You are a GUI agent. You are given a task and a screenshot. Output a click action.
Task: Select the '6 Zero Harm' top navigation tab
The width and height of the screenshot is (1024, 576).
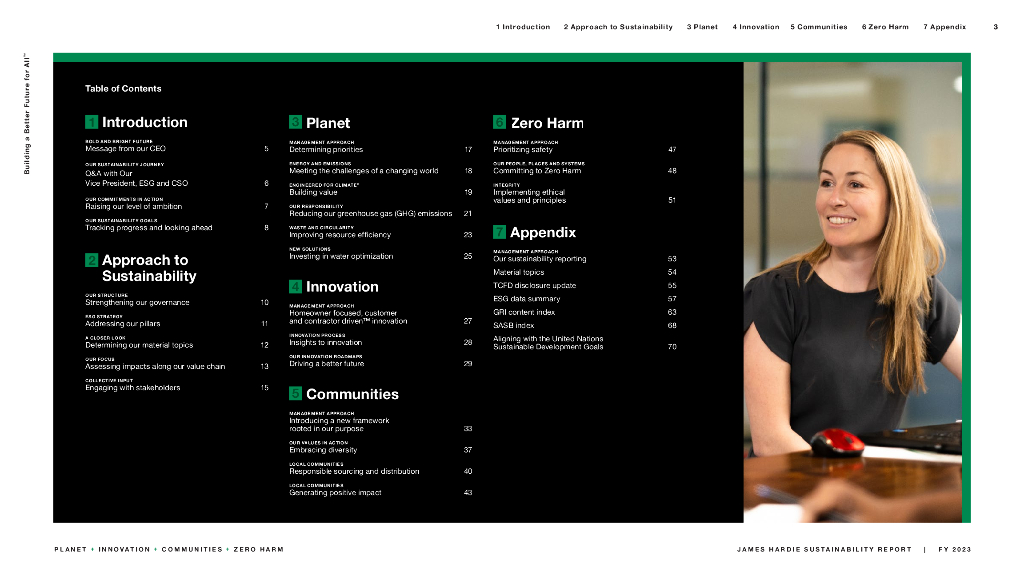(885, 27)
